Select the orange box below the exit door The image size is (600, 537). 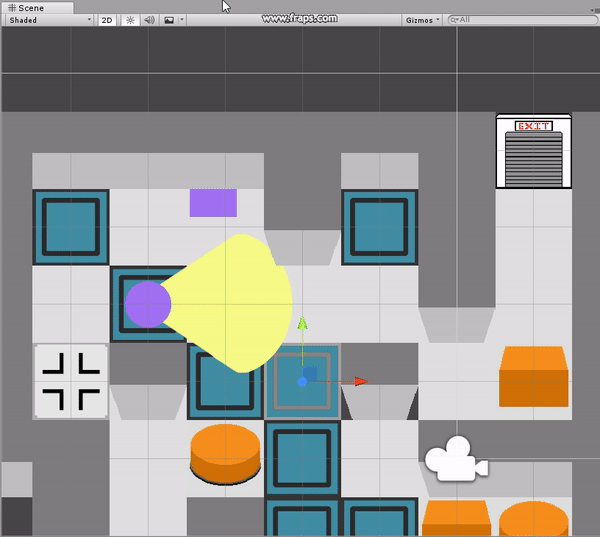pyautogui.click(x=533, y=377)
